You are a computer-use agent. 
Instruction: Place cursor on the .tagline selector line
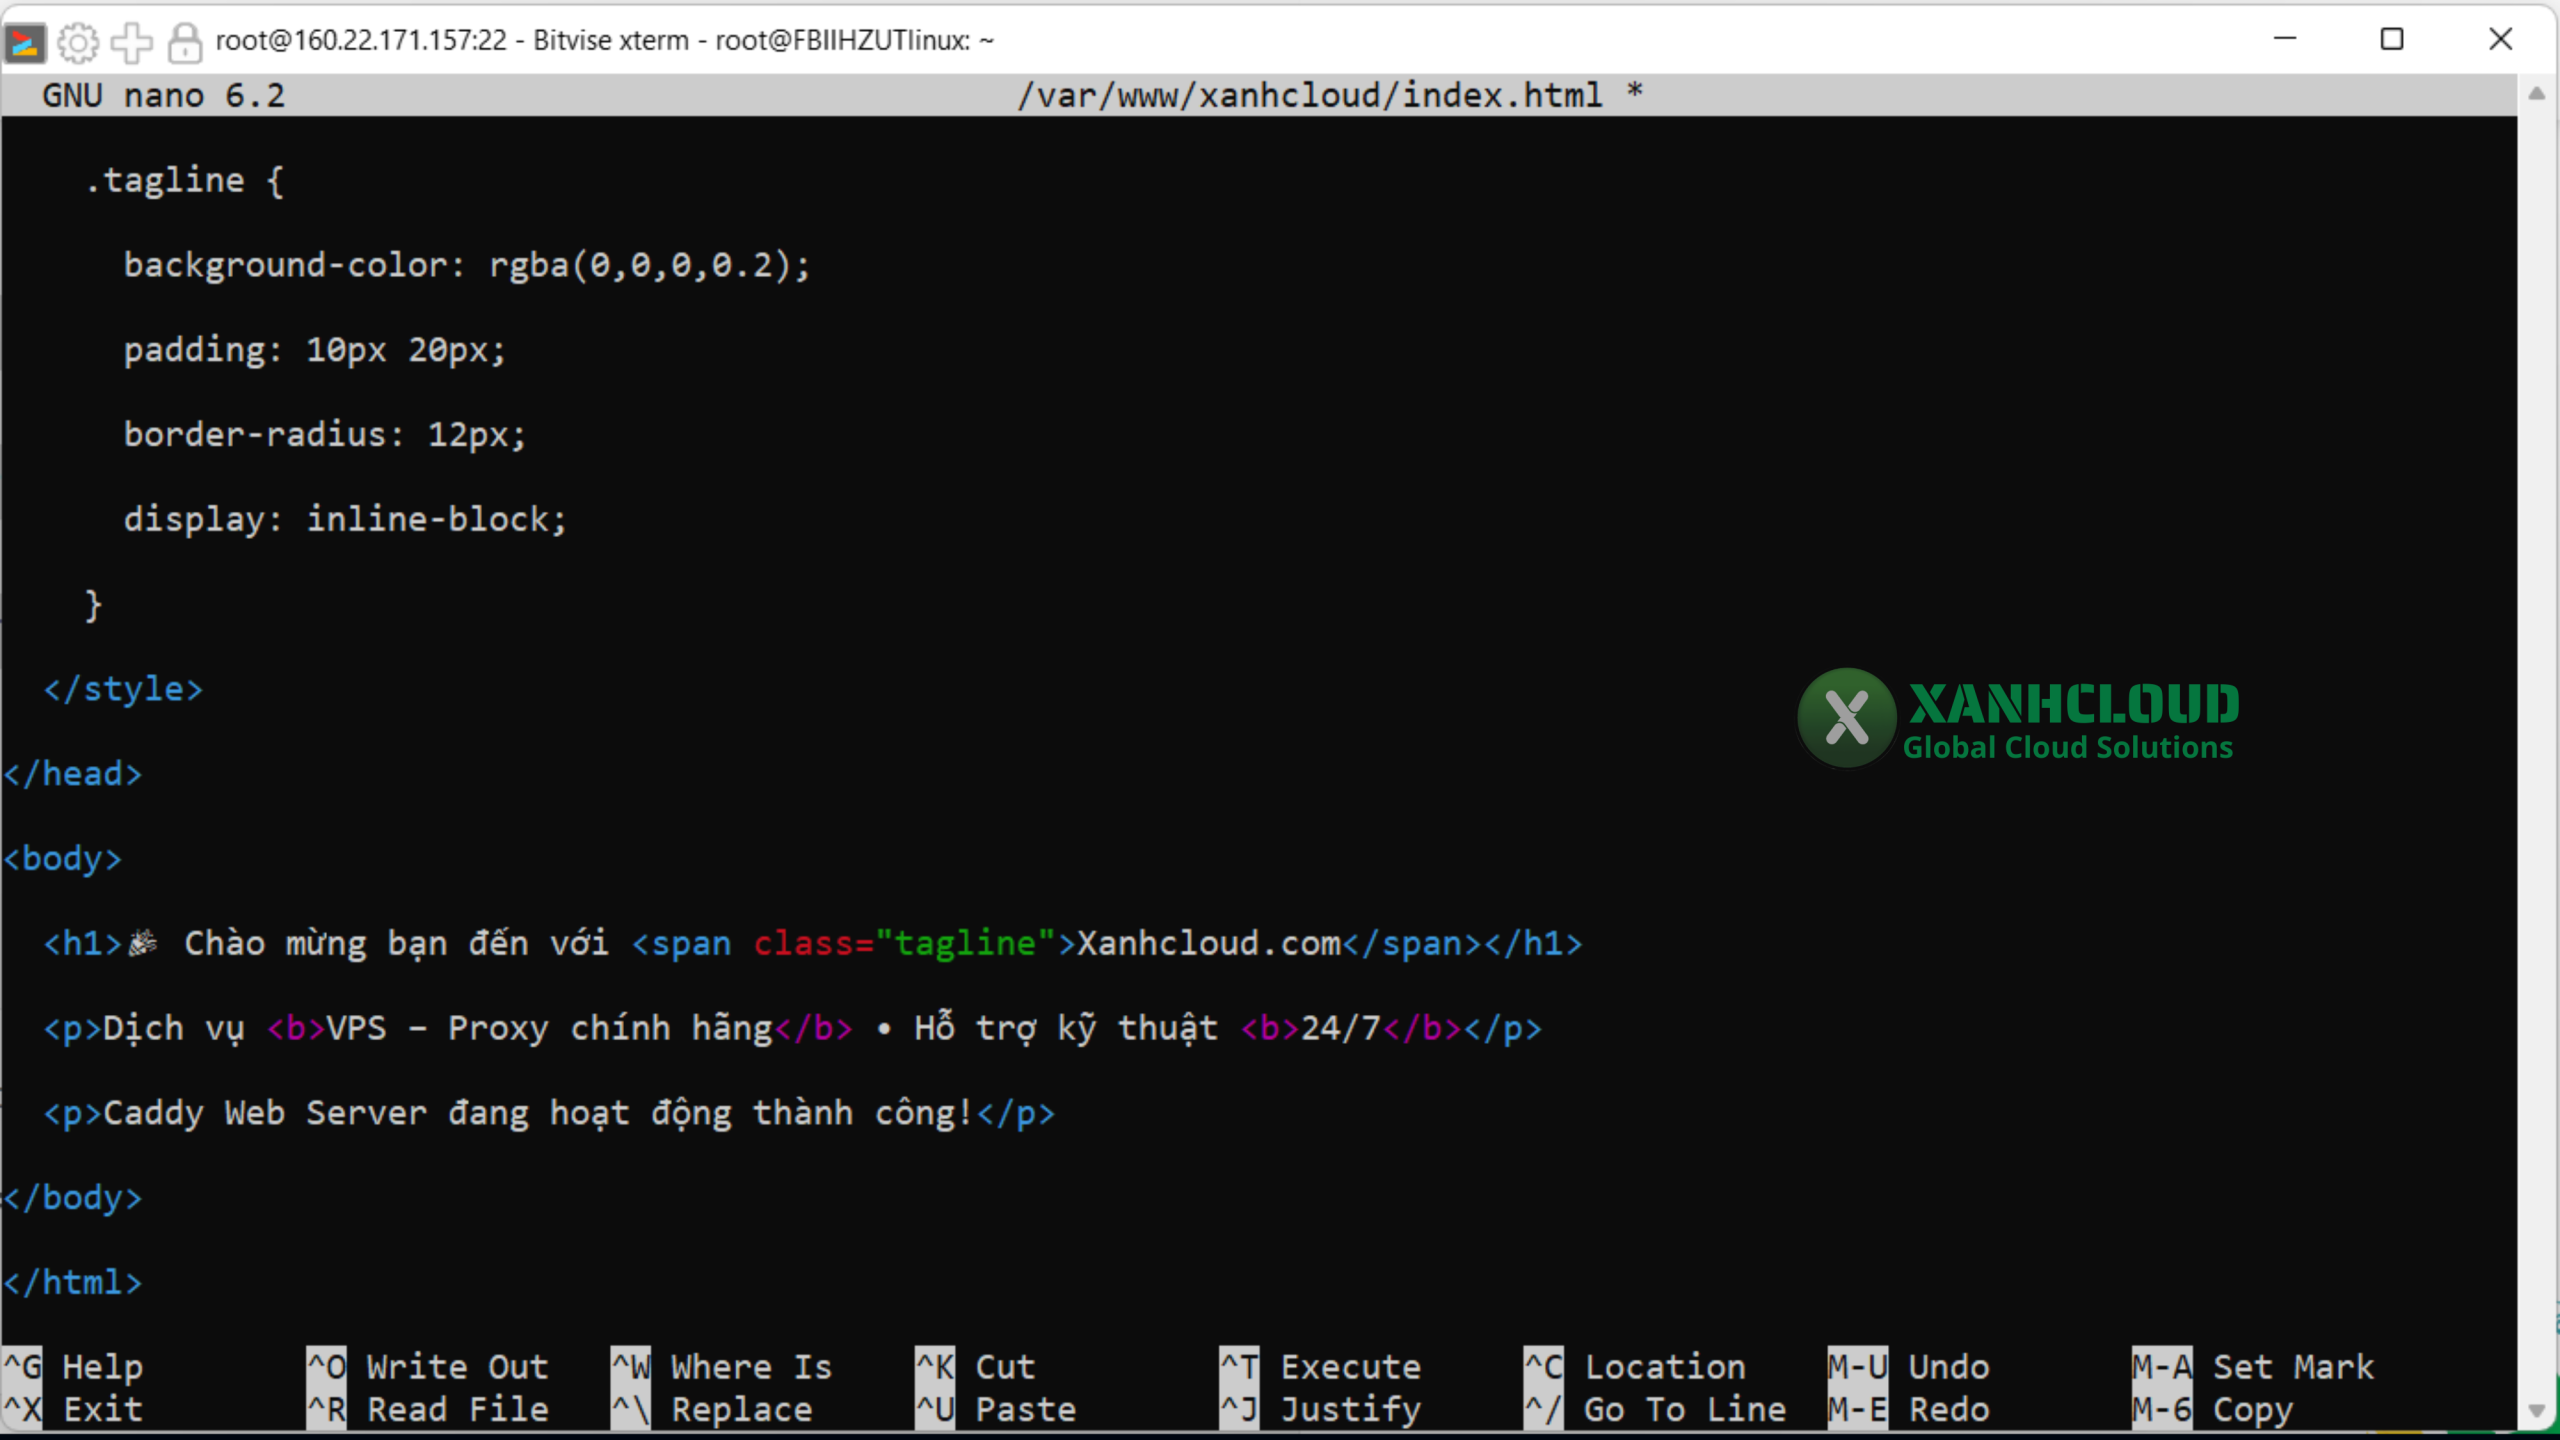[185, 181]
